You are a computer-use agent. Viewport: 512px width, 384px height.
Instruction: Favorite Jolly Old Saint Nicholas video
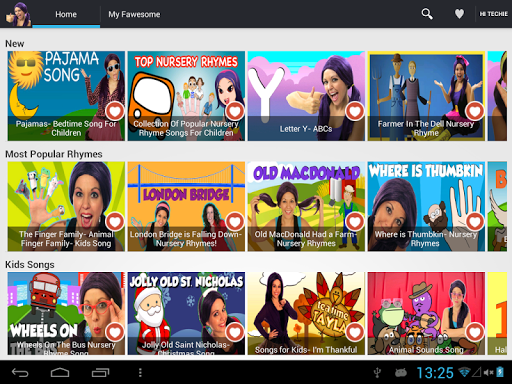point(235,332)
